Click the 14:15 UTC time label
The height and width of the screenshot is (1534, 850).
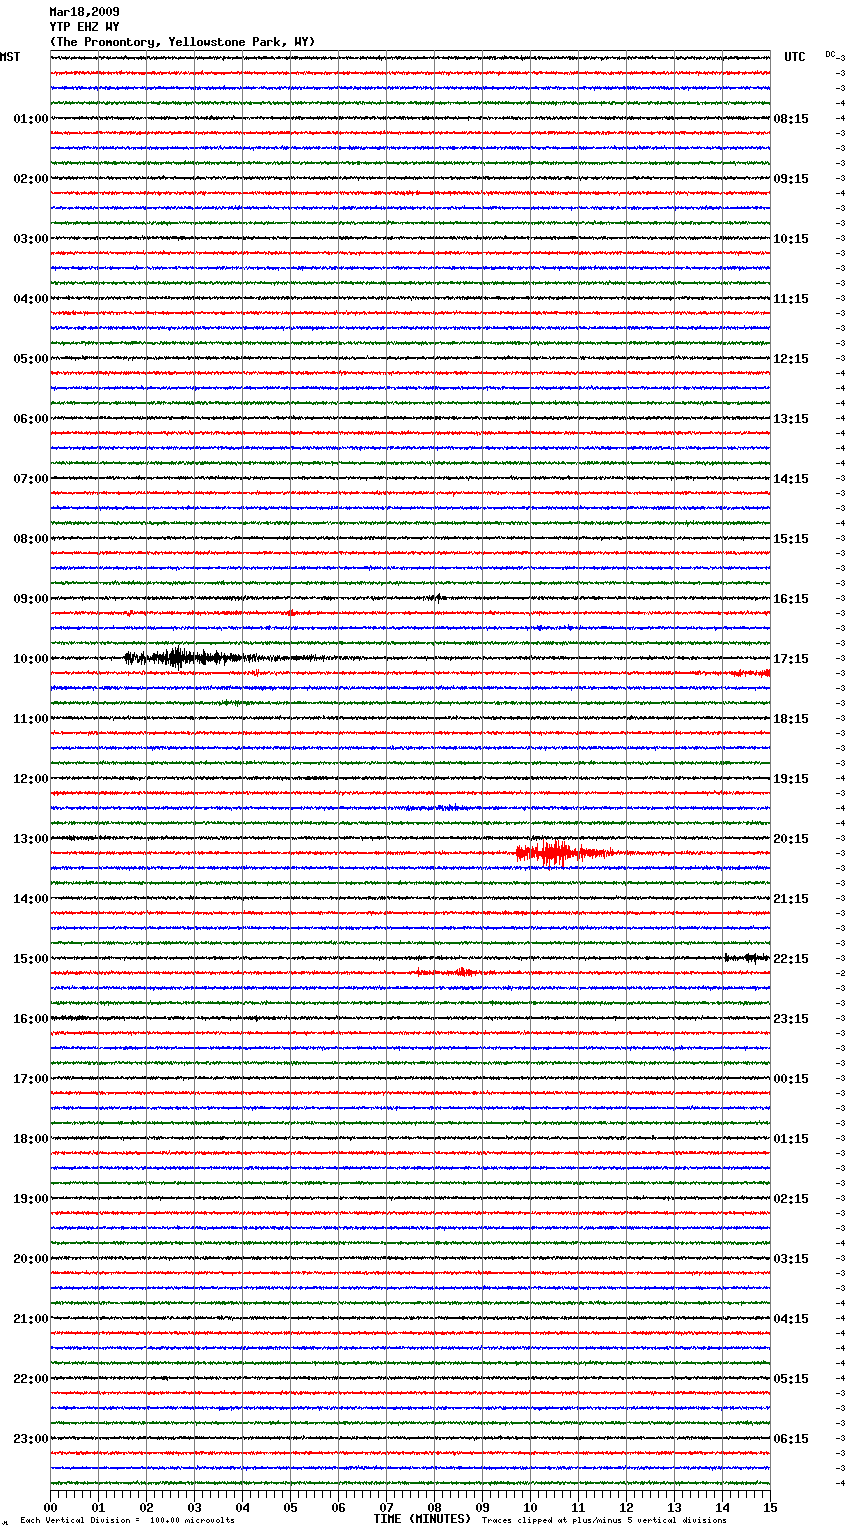point(791,479)
